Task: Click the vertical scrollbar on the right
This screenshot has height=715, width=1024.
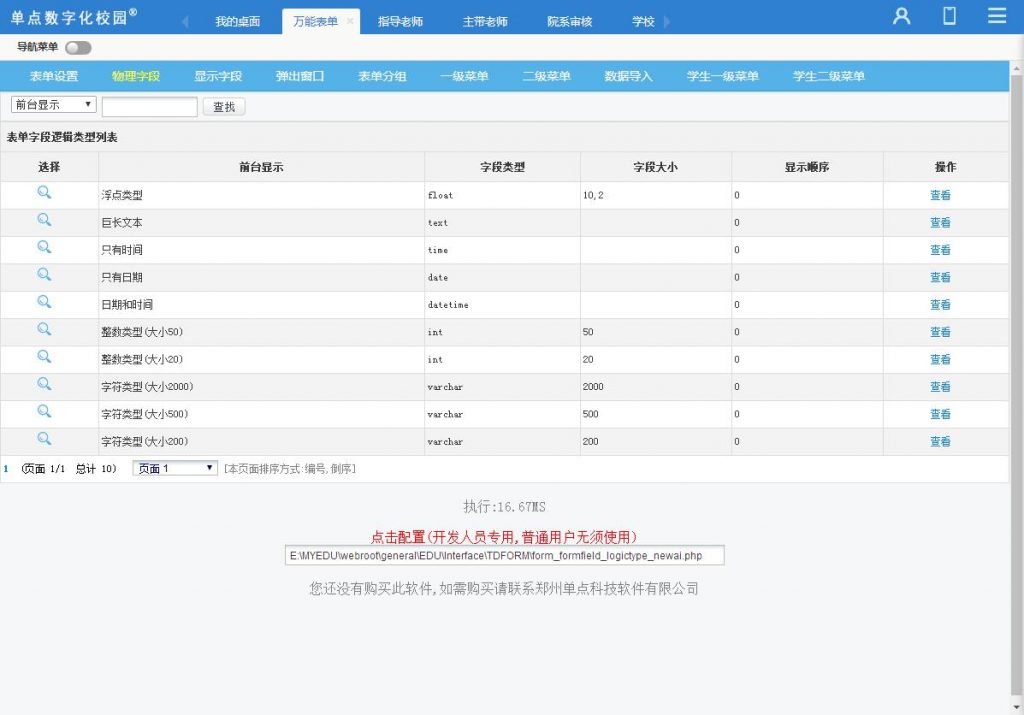Action: pos(1017,385)
